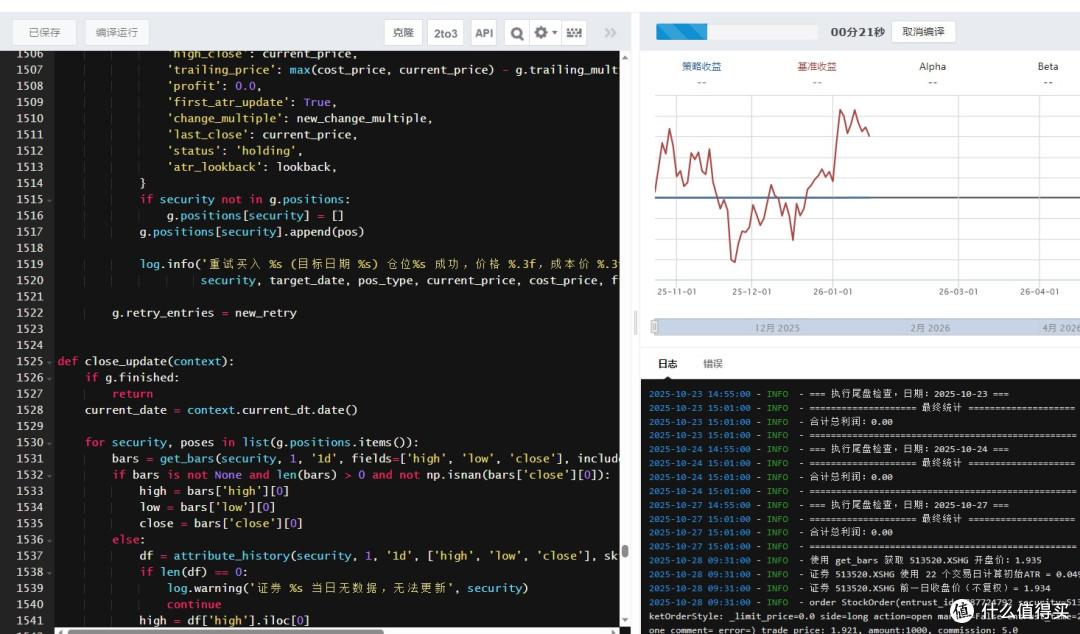
Task: Click the 编译运行 button
Action: (x=117, y=32)
